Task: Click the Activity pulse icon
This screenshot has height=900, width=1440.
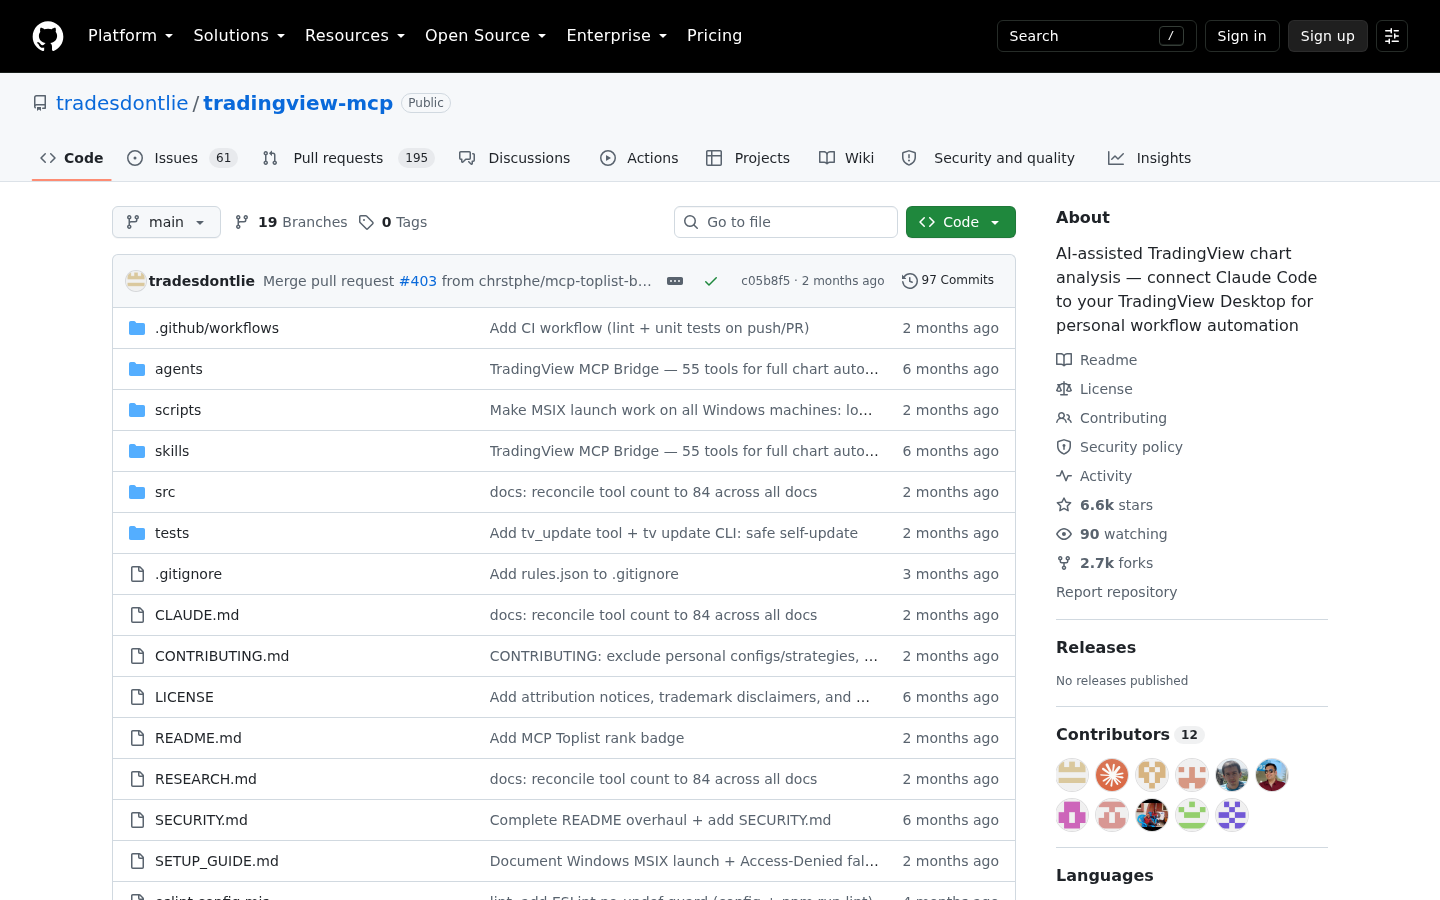Action: click(1064, 476)
